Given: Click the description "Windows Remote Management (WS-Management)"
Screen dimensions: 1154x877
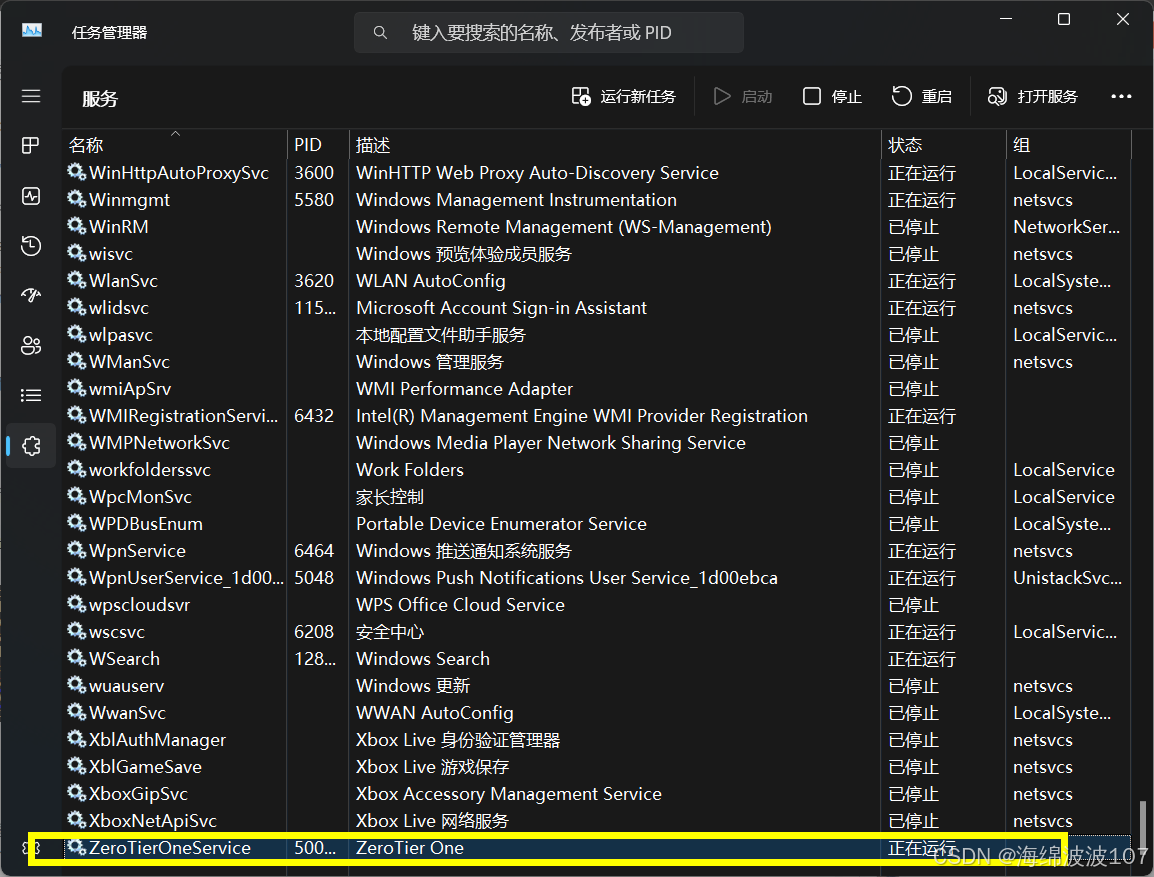Looking at the screenshot, I should pos(564,227).
